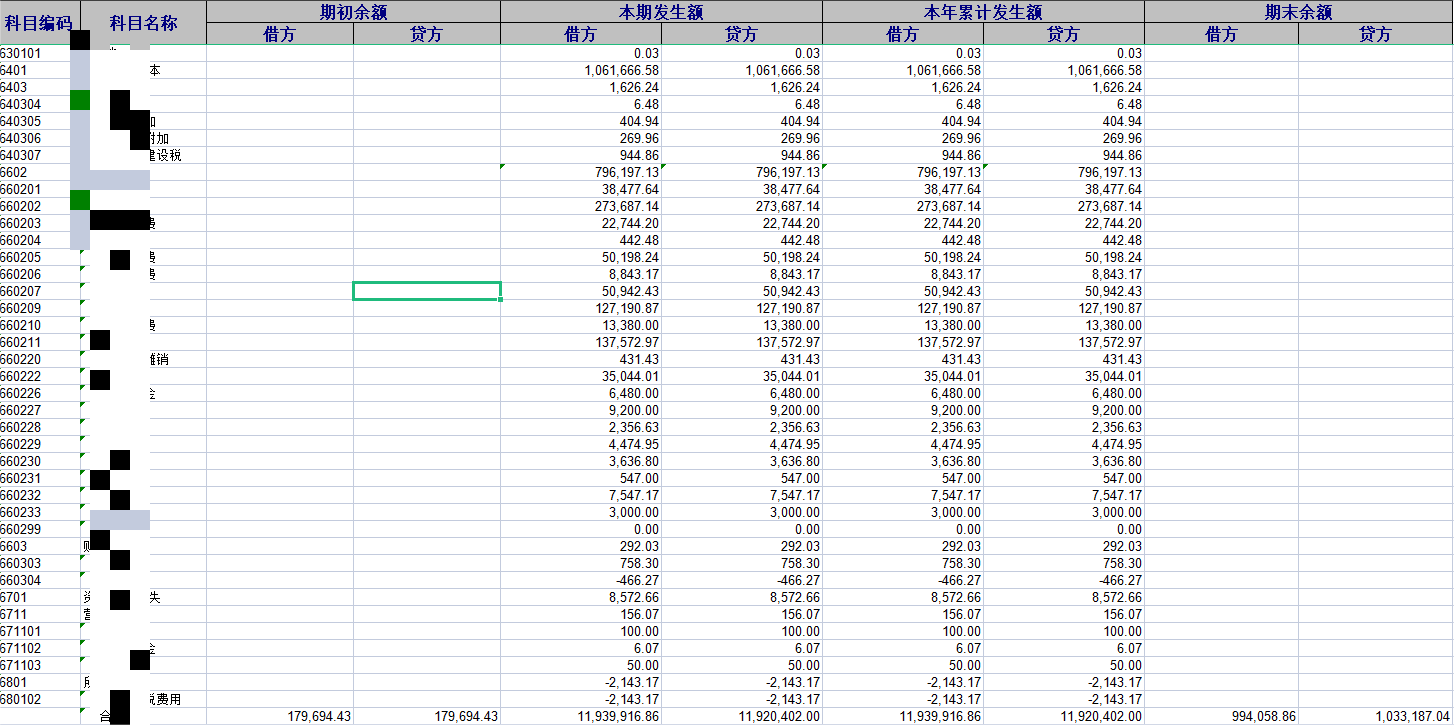
Task: Click account code 6711
Action: (x=14, y=614)
